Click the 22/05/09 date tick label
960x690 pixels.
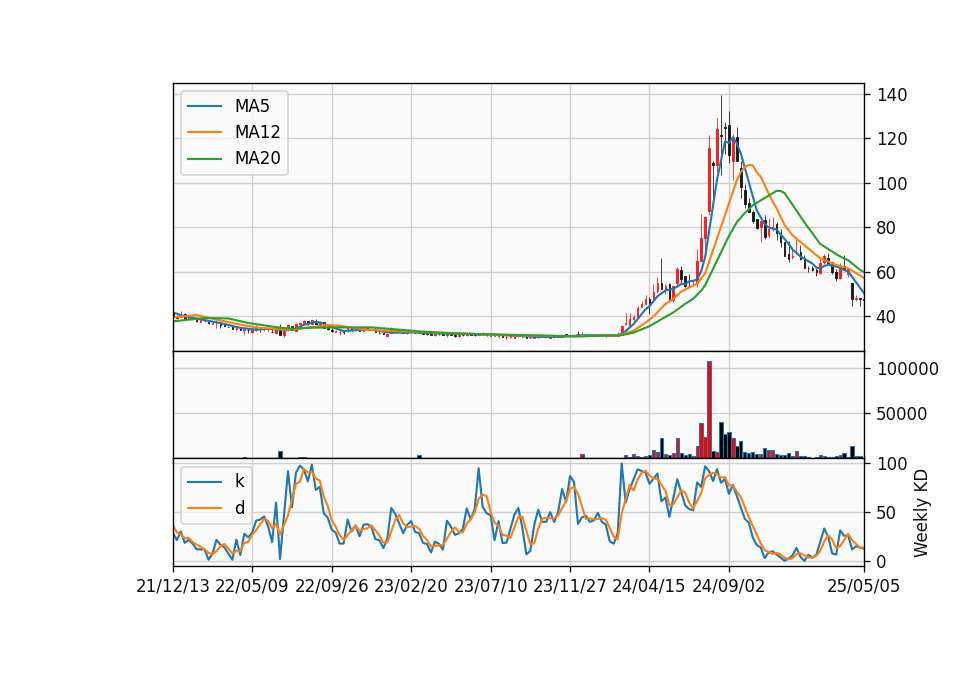[252, 586]
